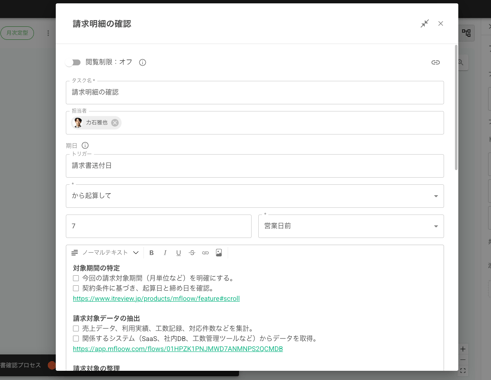
Task: Click the dialog's vertical scrollbar
Action: 456,107
